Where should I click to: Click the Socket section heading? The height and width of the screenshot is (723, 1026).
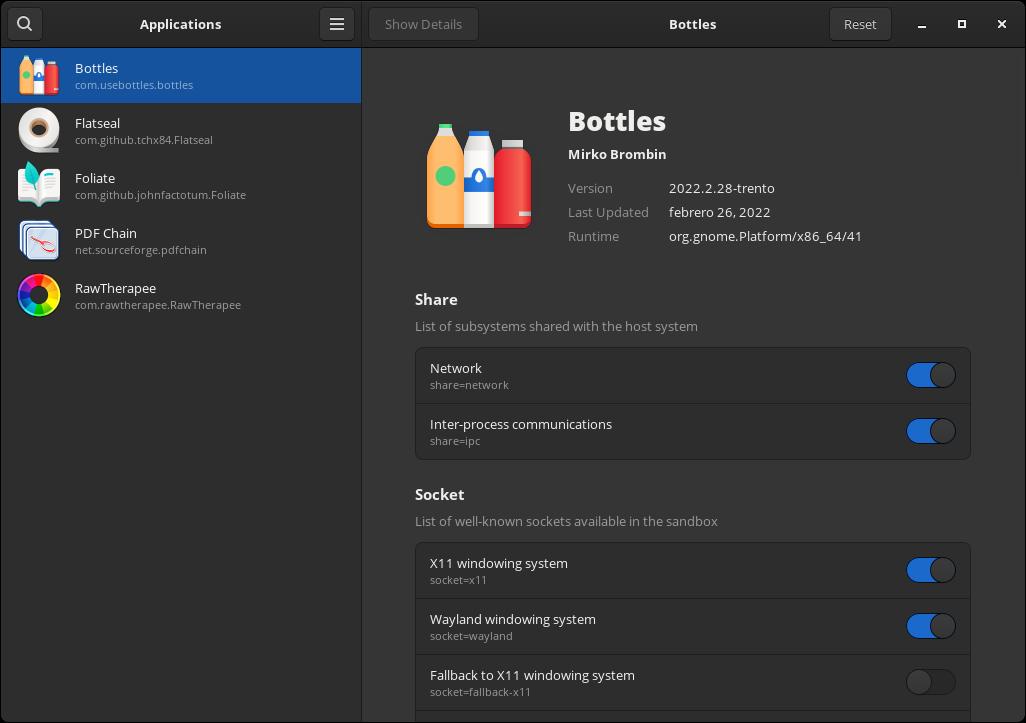pyautogui.click(x=439, y=495)
